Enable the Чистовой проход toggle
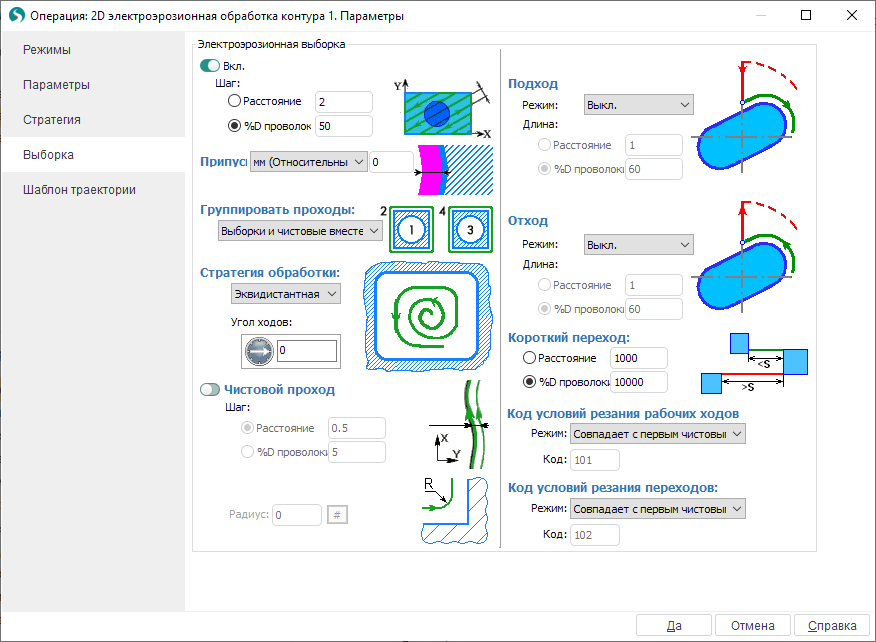The width and height of the screenshot is (876, 642). tap(210, 389)
